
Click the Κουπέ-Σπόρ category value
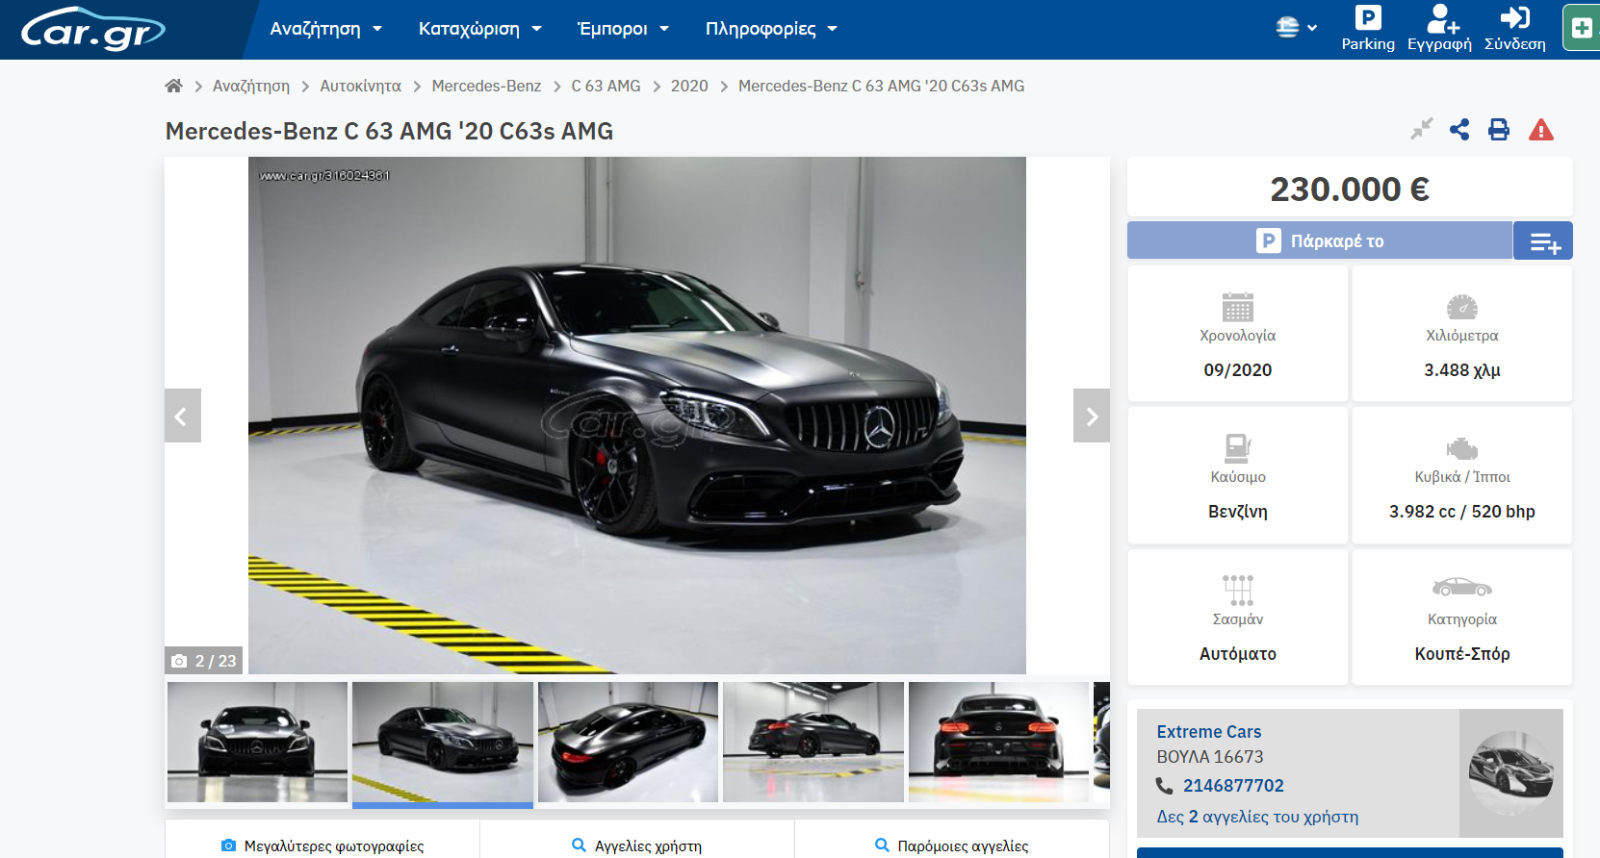coord(1462,654)
